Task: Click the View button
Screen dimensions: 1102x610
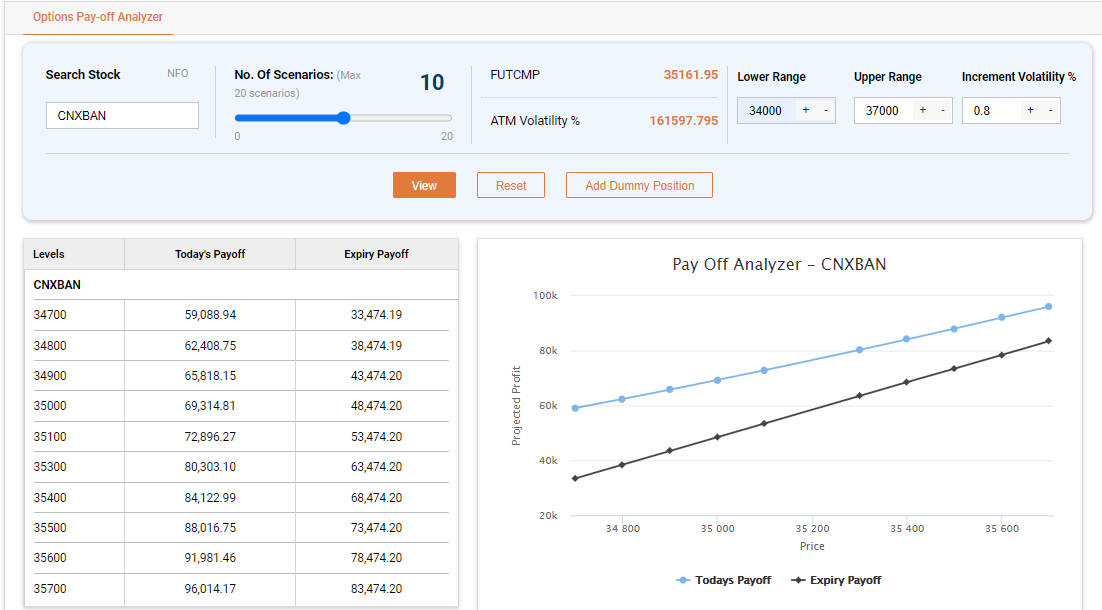Action: click(x=424, y=185)
